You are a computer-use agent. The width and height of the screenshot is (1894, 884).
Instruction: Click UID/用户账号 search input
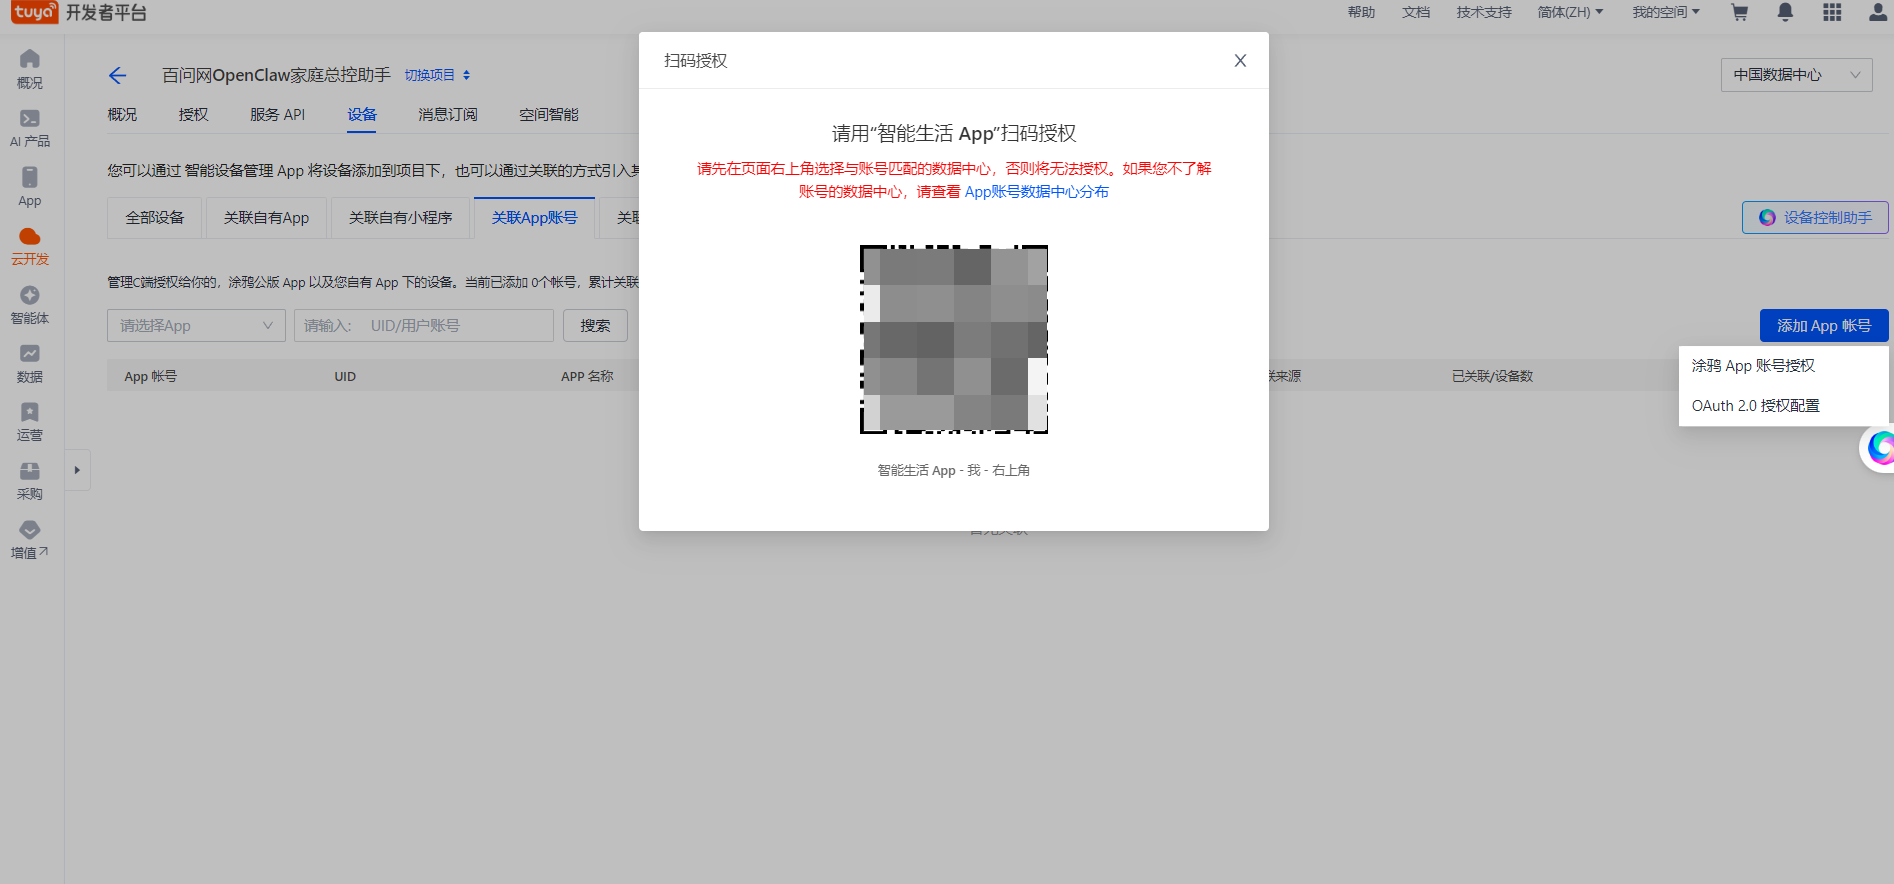coord(423,325)
